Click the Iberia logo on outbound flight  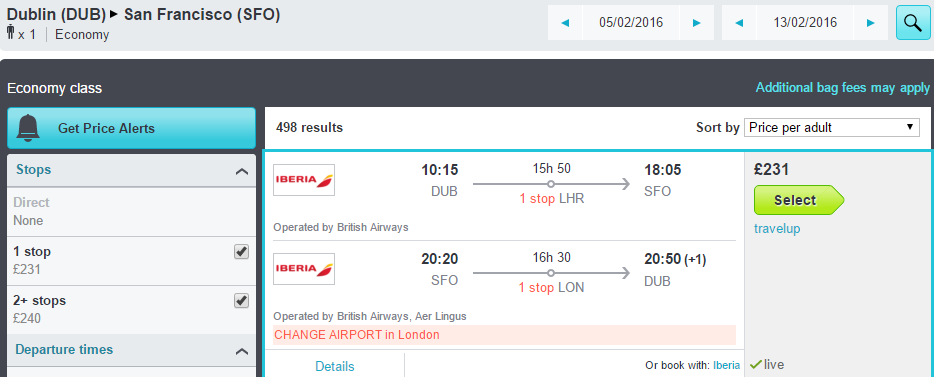click(x=304, y=180)
